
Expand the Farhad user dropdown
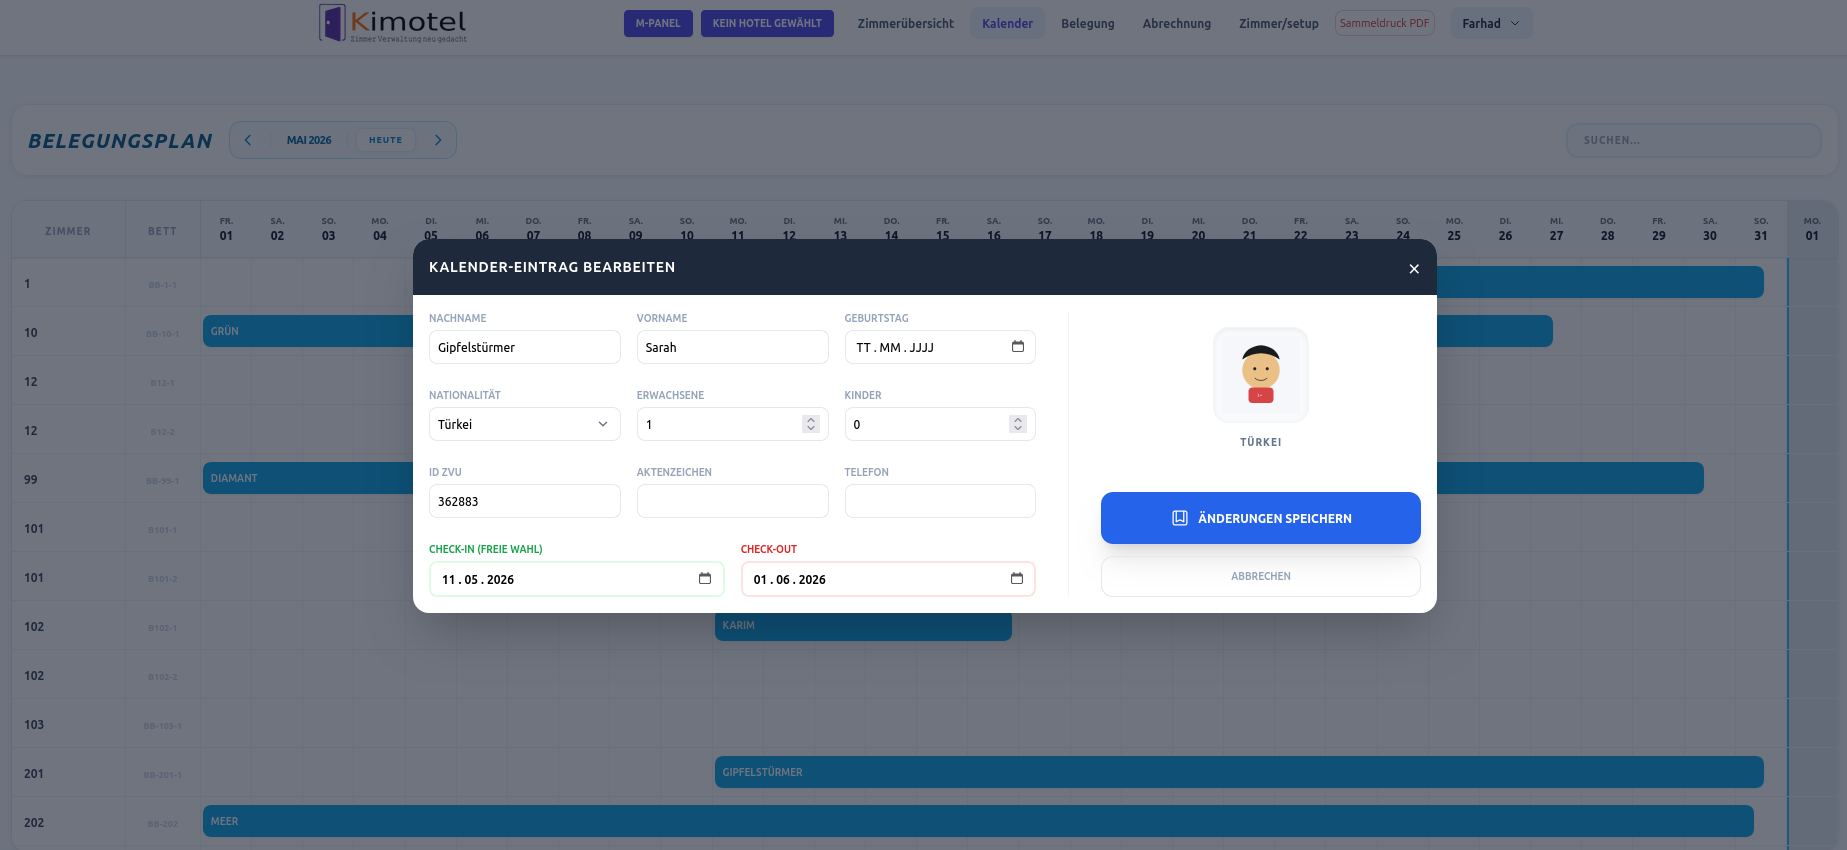(x=1491, y=23)
